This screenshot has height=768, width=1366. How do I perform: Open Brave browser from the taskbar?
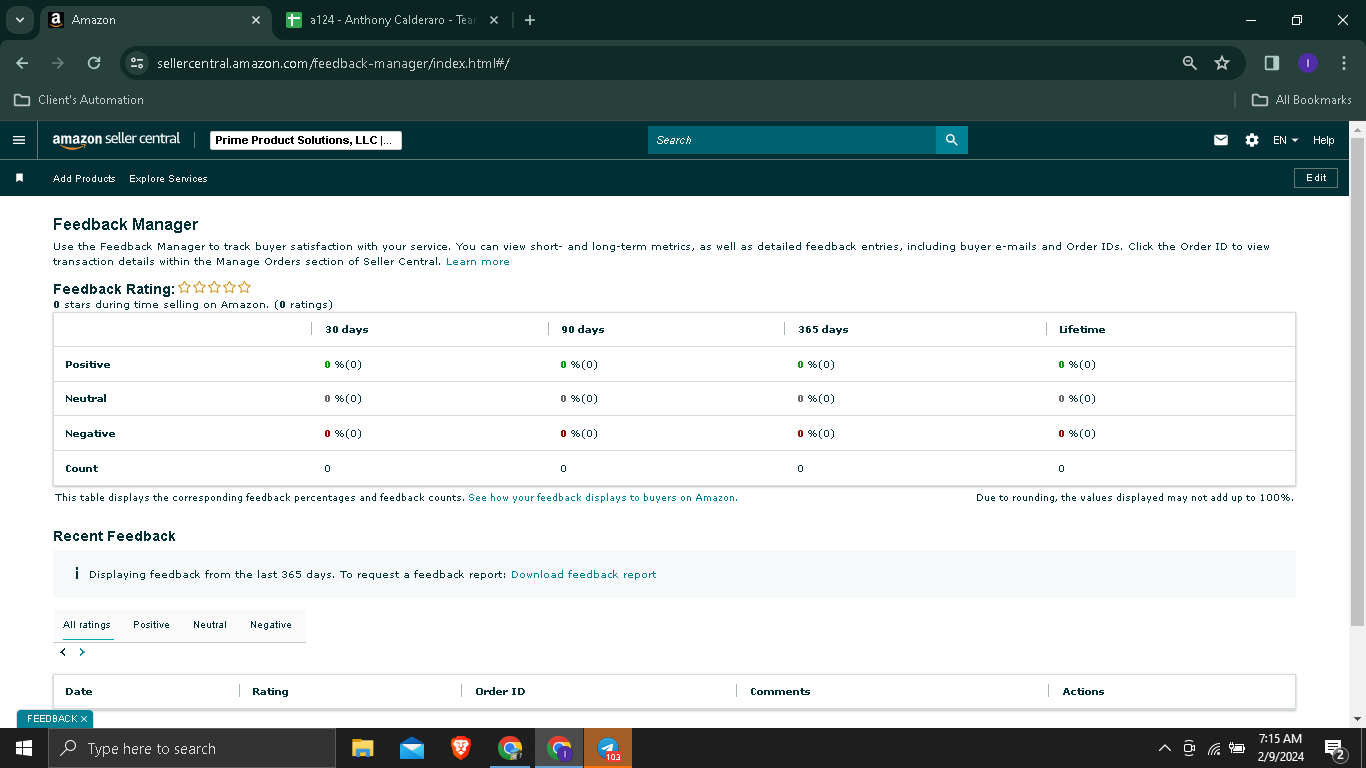point(461,748)
